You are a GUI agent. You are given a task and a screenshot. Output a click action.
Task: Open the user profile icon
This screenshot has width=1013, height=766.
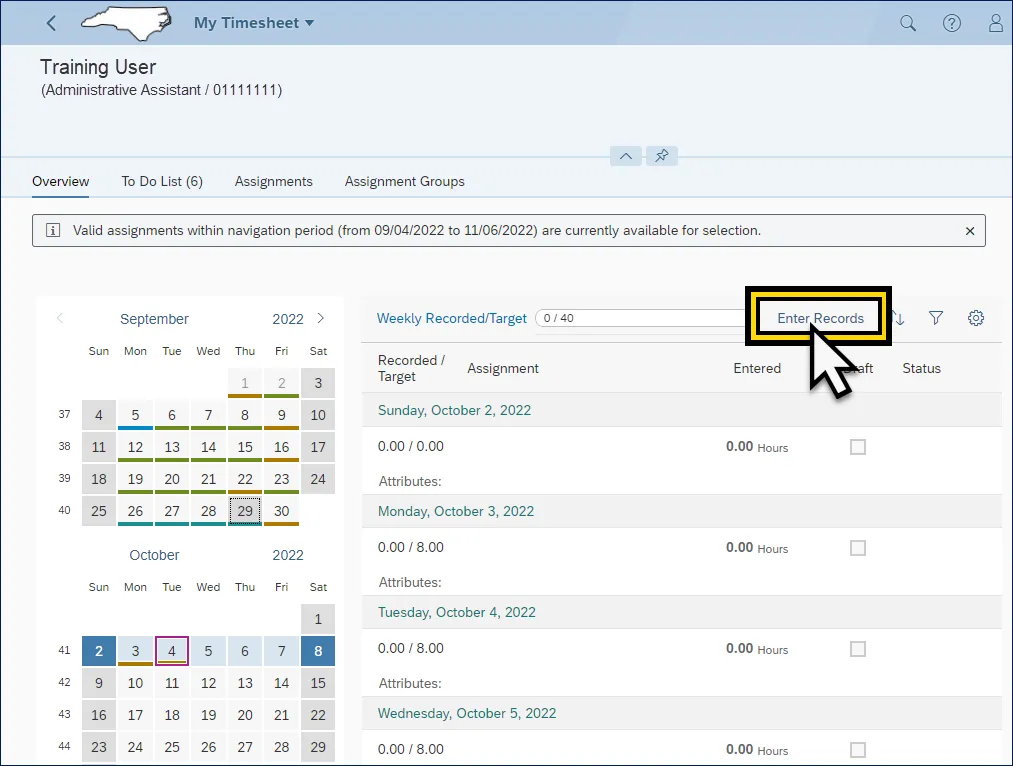[x=996, y=23]
